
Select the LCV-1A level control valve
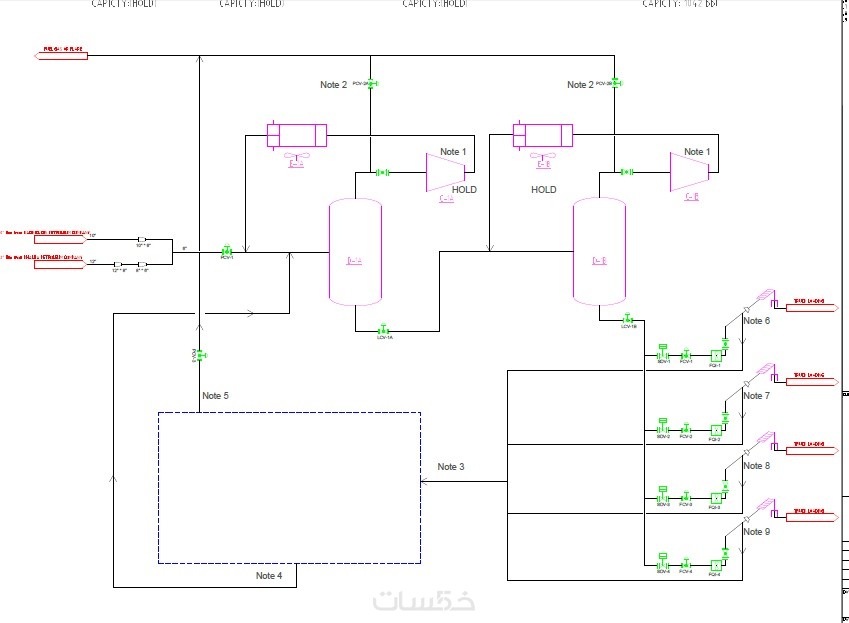[383, 330]
